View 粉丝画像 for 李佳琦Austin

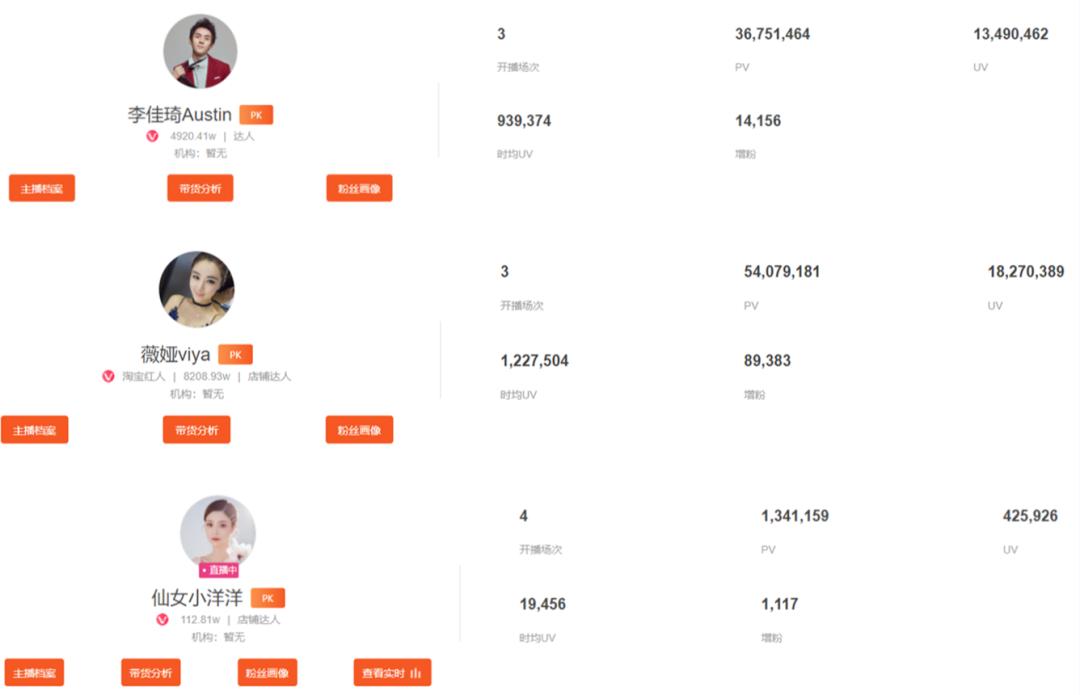pyautogui.click(x=359, y=188)
